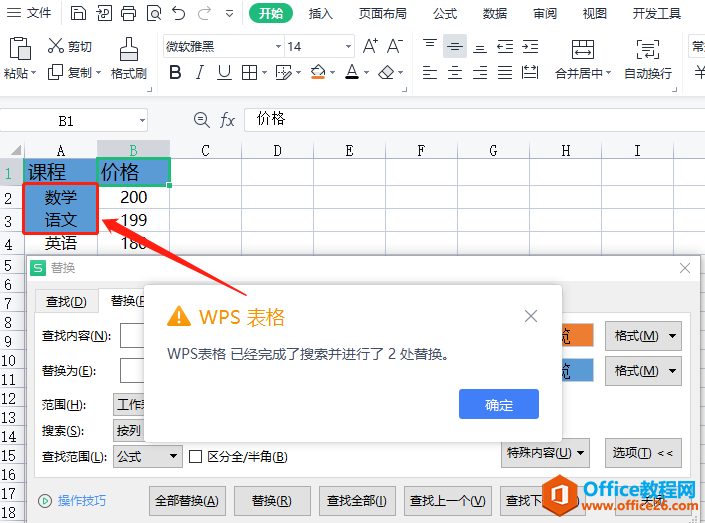Open the 特殊内容 dropdown button

545,453
